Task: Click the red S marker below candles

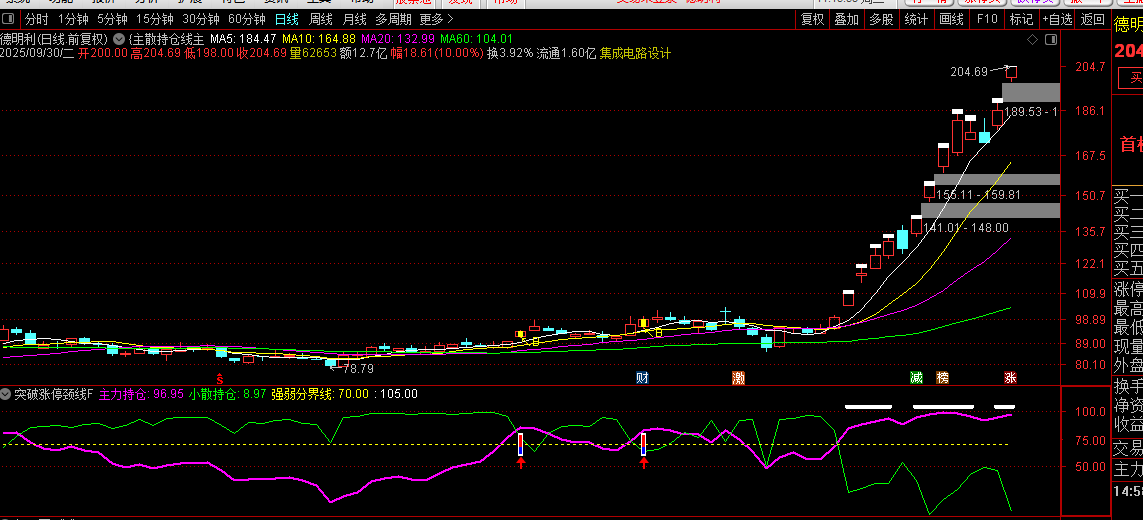Action: (x=220, y=377)
